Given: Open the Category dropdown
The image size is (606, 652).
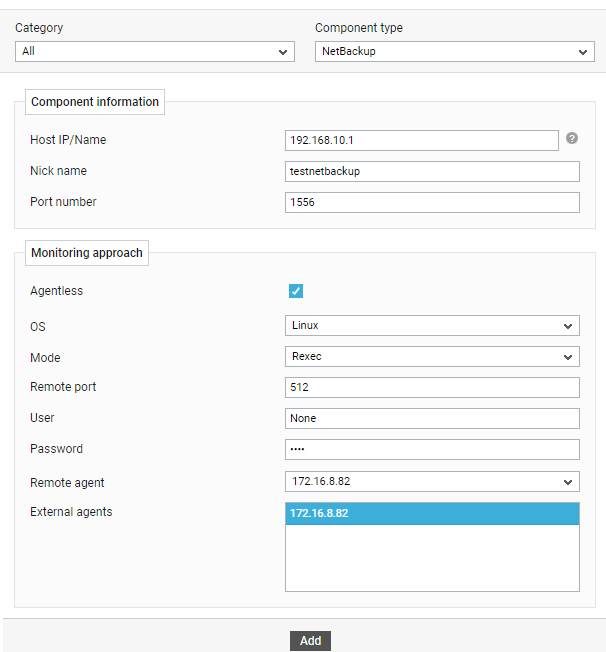Looking at the screenshot, I should (x=155, y=52).
